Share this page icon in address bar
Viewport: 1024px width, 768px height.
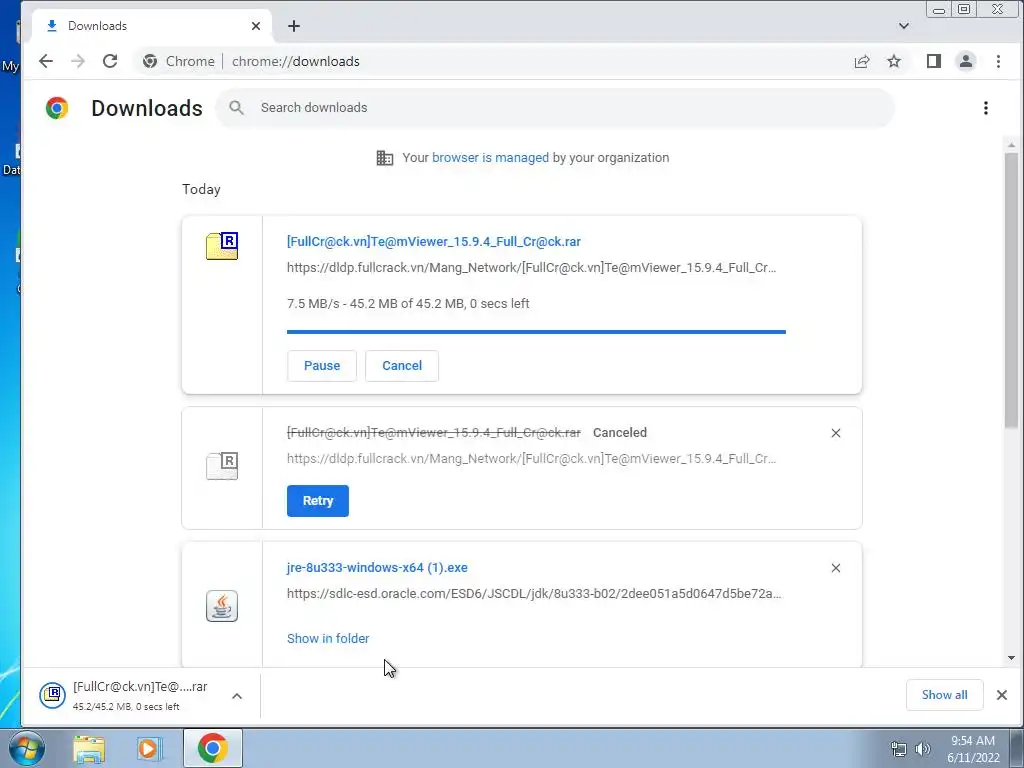click(862, 61)
